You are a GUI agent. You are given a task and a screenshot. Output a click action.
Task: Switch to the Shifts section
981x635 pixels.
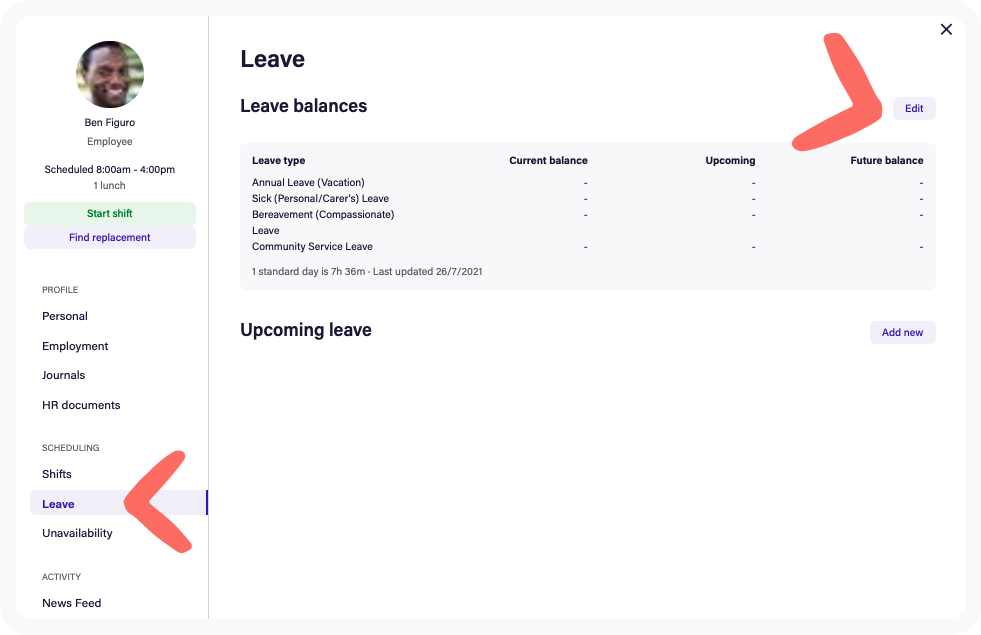pyautogui.click(x=57, y=474)
